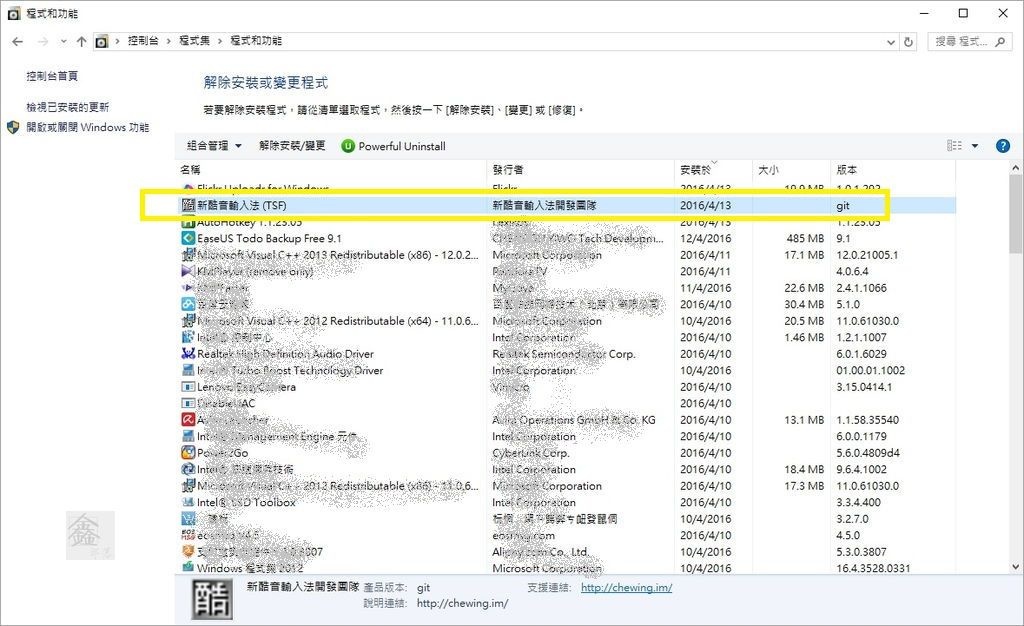This screenshot has width=1024, height=626.
Task: Open recent locations dropdown arrow
Action: (63, 42)
